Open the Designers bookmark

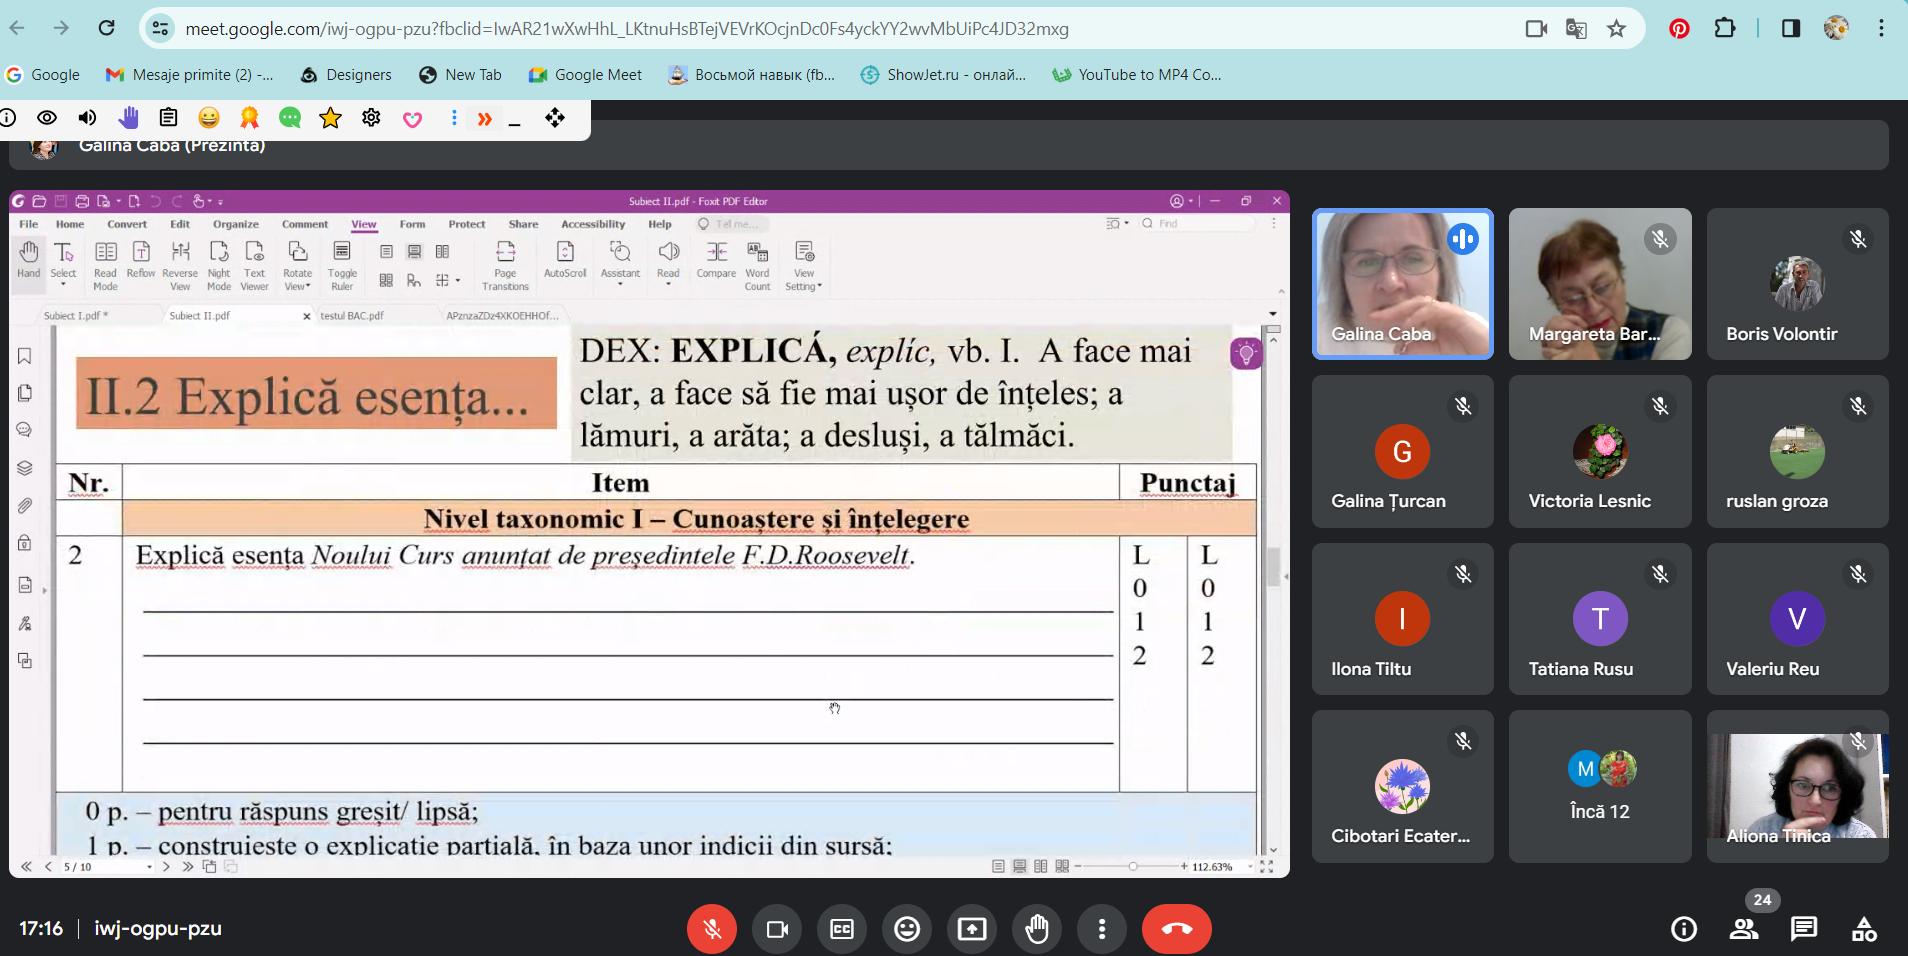pyautogui.click(x=347, y=75)
